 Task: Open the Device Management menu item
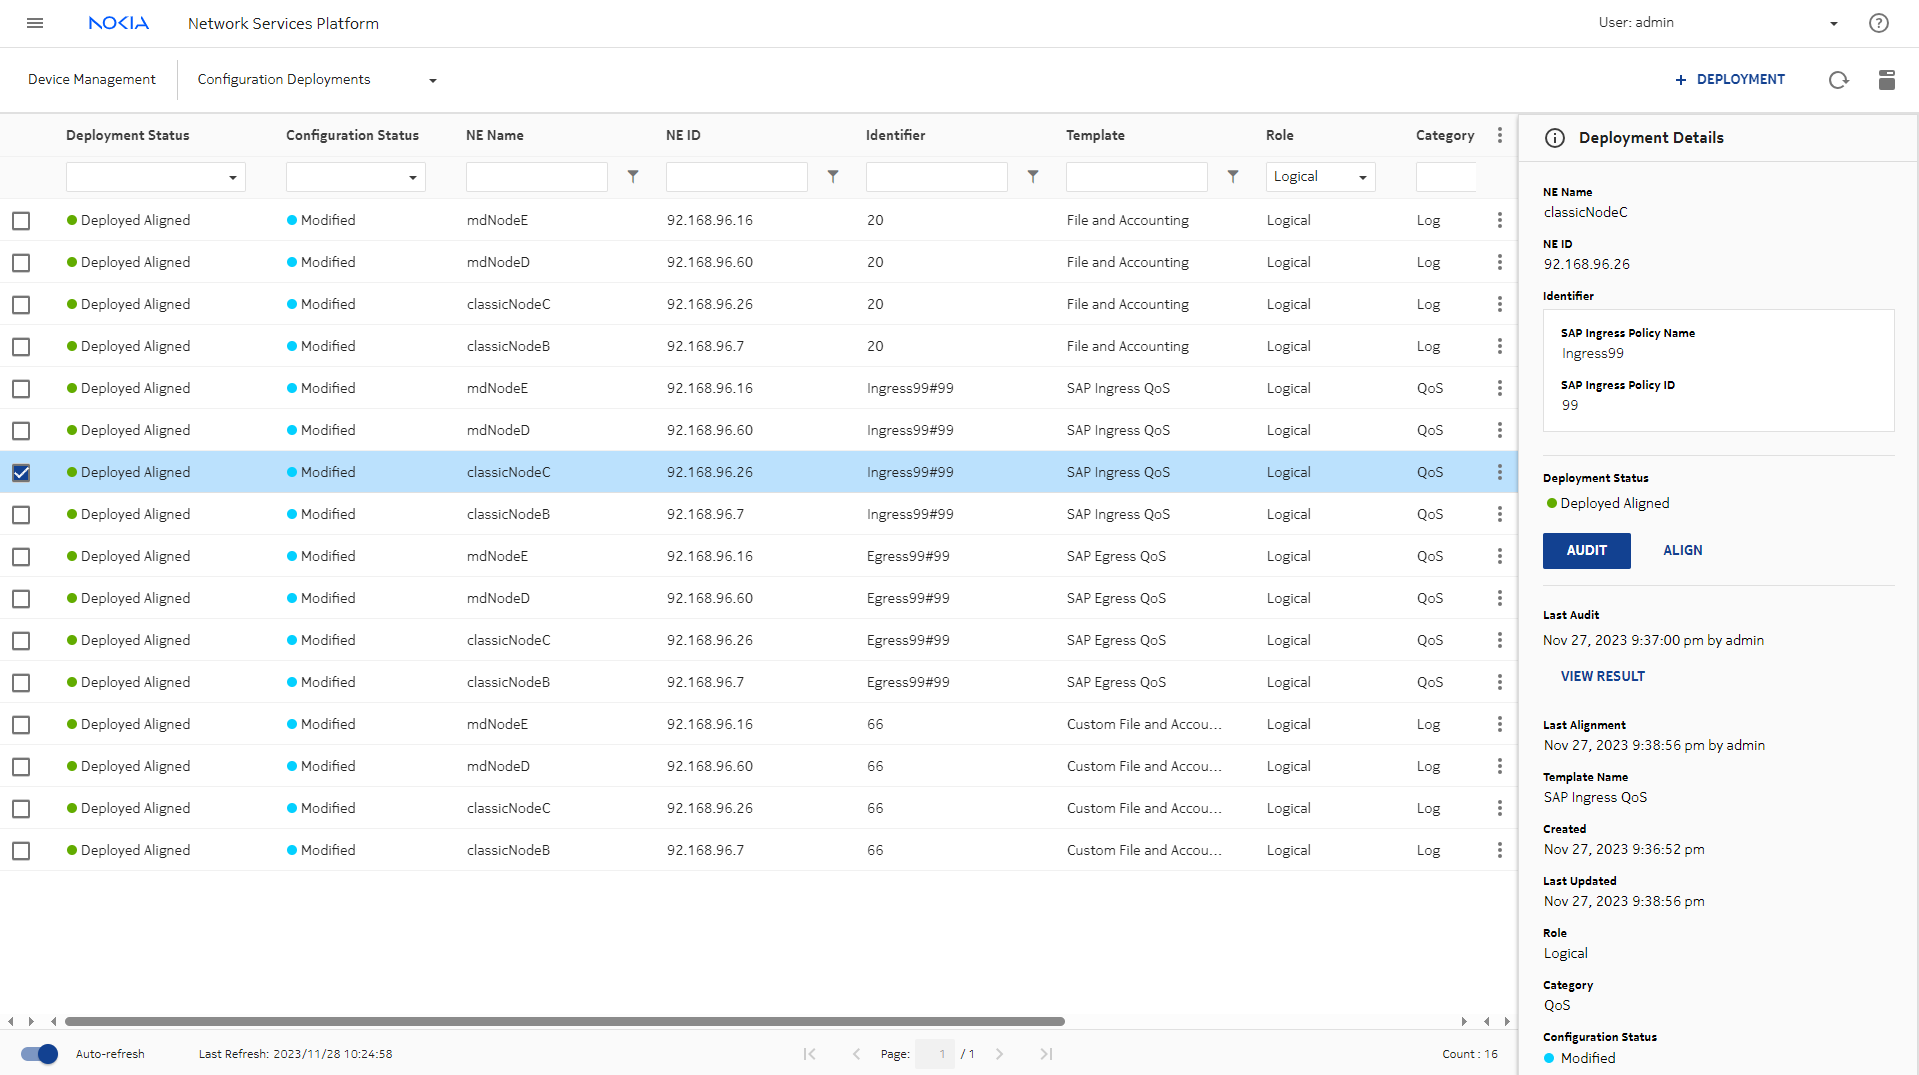[x=92, y=80]
